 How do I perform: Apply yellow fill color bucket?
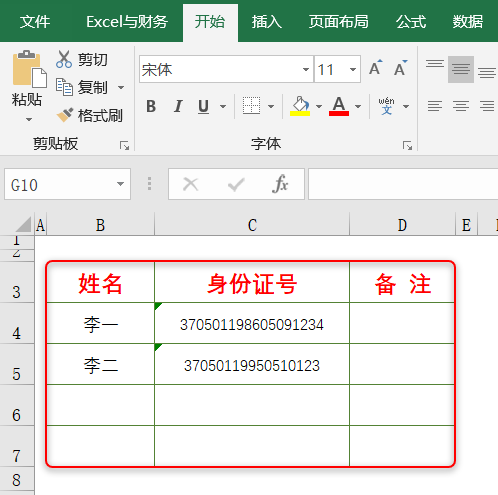[x=300, y=106]
